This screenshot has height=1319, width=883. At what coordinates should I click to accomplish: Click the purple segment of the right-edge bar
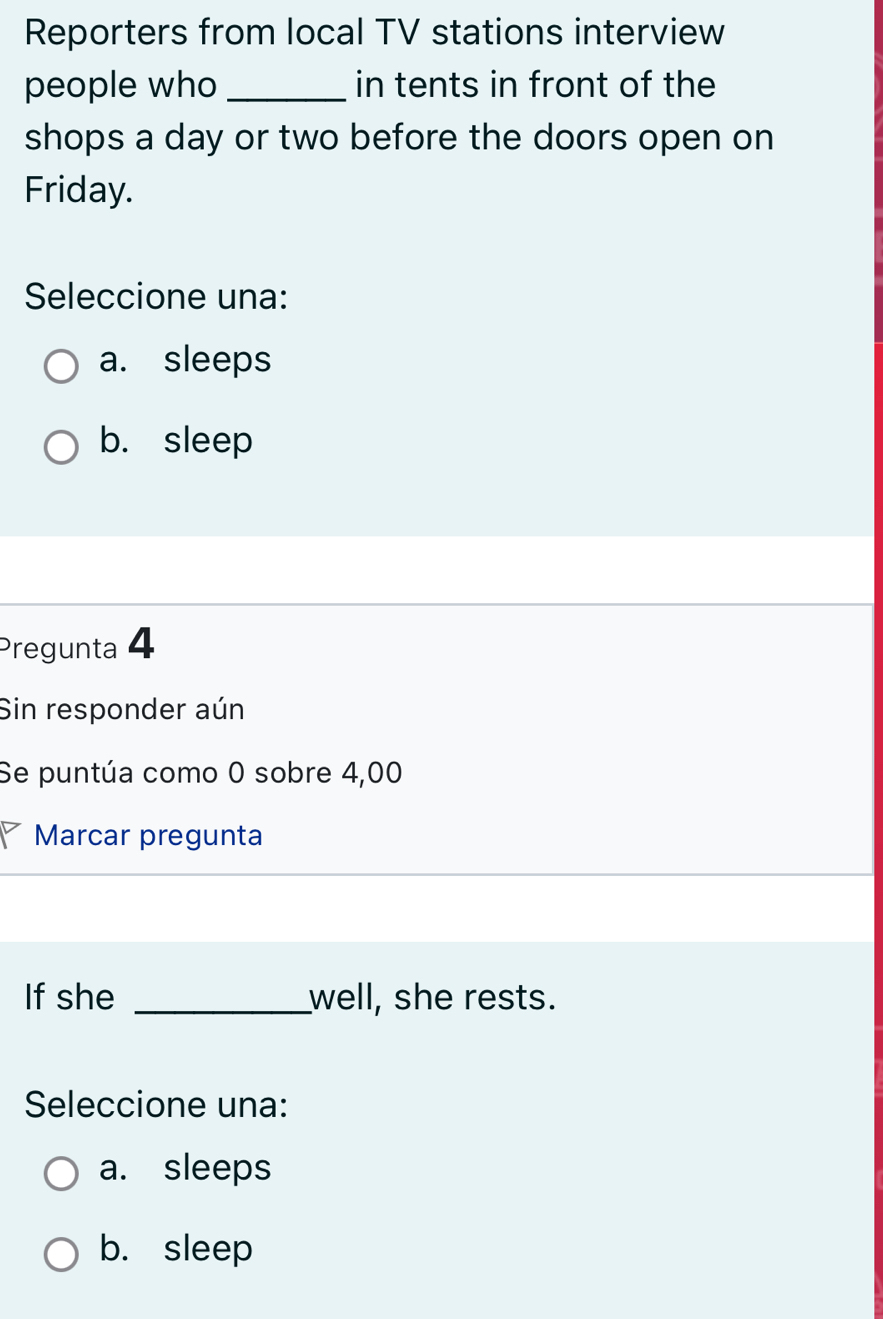pos(878,170)
